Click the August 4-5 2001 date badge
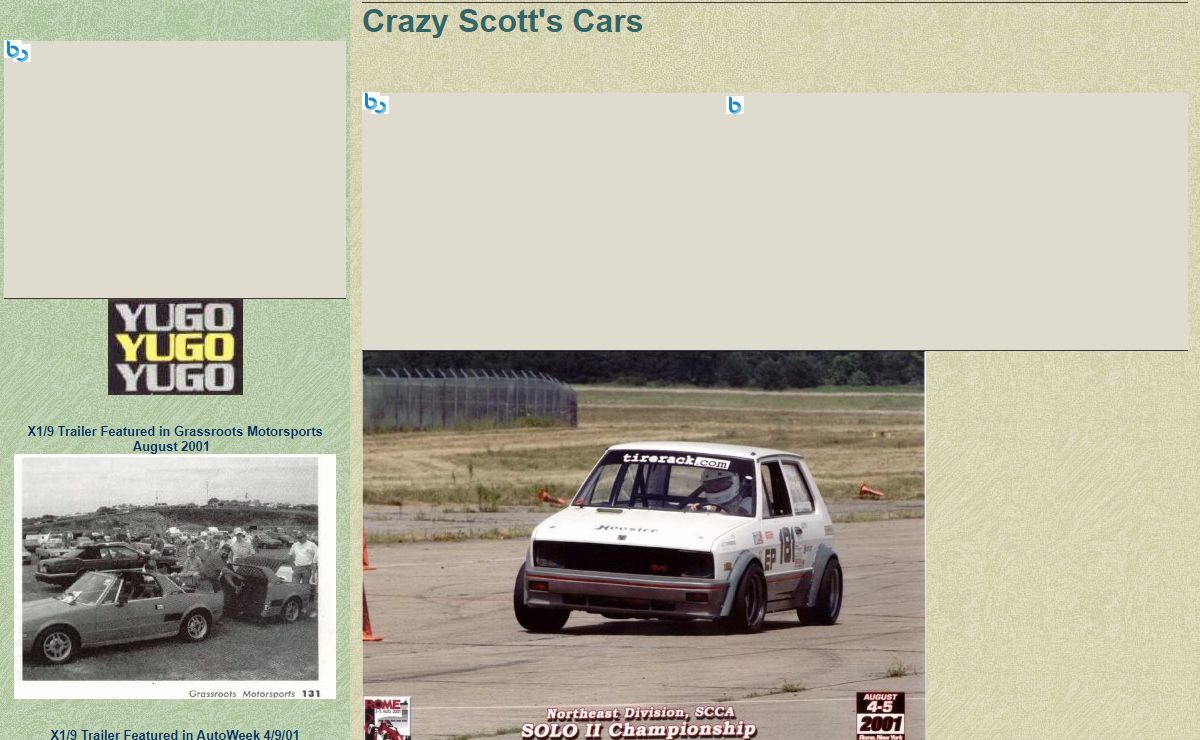The height and width of the screenshot is (740, 1200). (880, 716)
